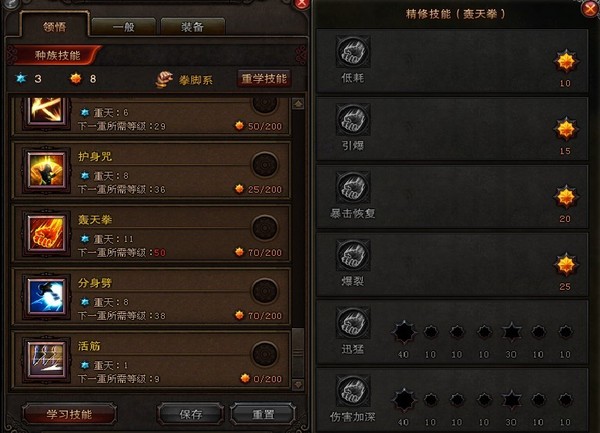600x433 pixels.
Task: Click the skill list scroll-up arrow
Action: click(x=298, y=104)
